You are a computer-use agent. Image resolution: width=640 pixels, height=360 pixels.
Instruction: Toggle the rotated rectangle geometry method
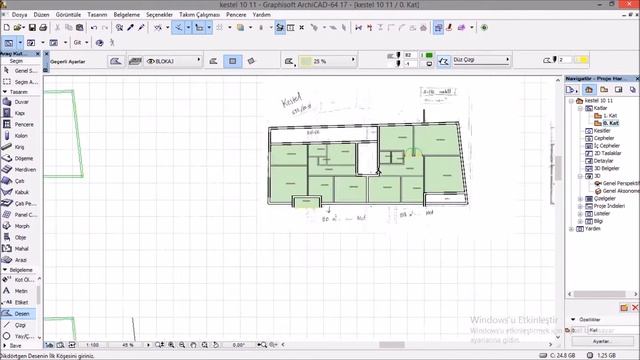point(251,61)
